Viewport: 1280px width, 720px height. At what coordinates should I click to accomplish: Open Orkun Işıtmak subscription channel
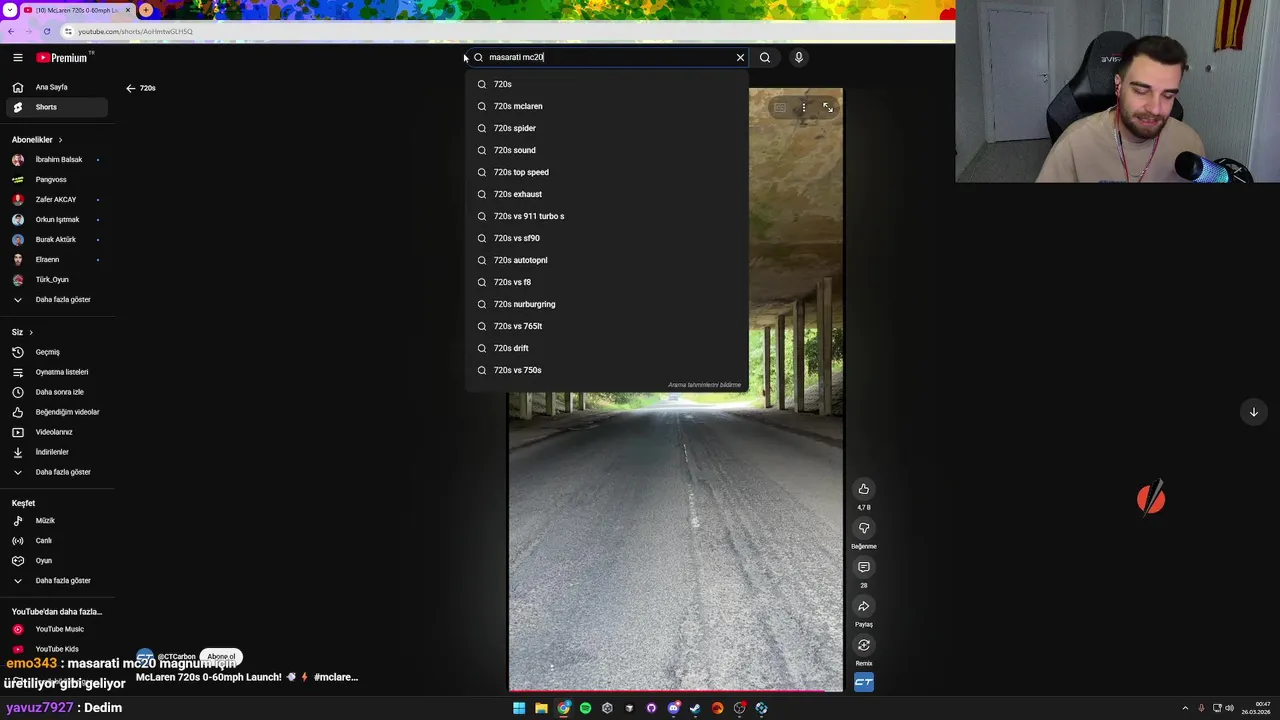pyautogui.click(x=57, y=220)
